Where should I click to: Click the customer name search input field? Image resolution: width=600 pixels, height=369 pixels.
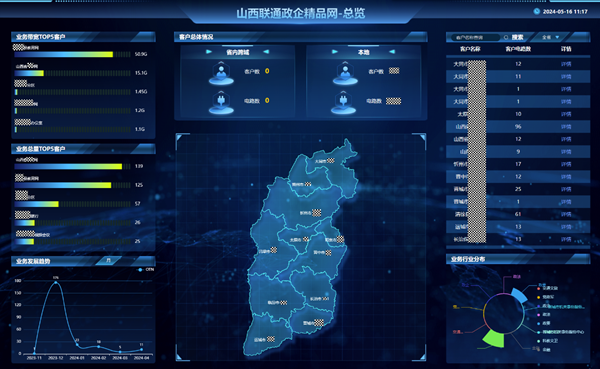(476, 38)
